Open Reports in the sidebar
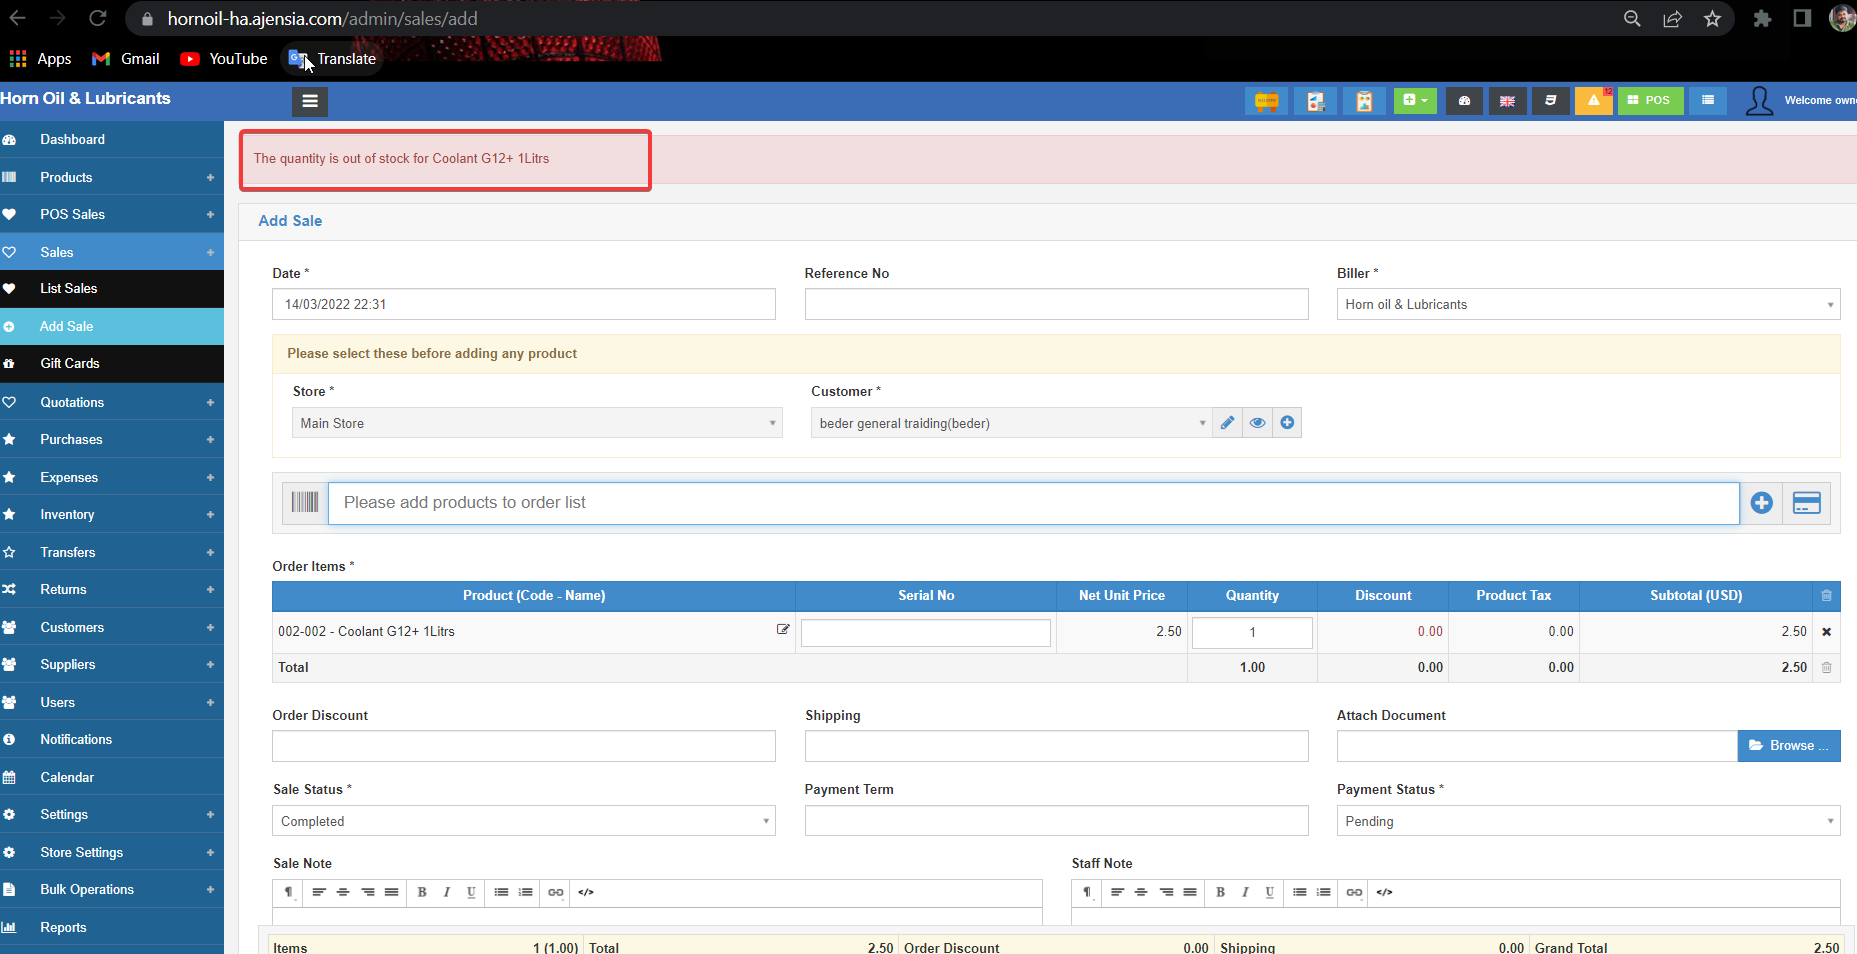This screenshot has width=1857, height=954. [112, 927]
